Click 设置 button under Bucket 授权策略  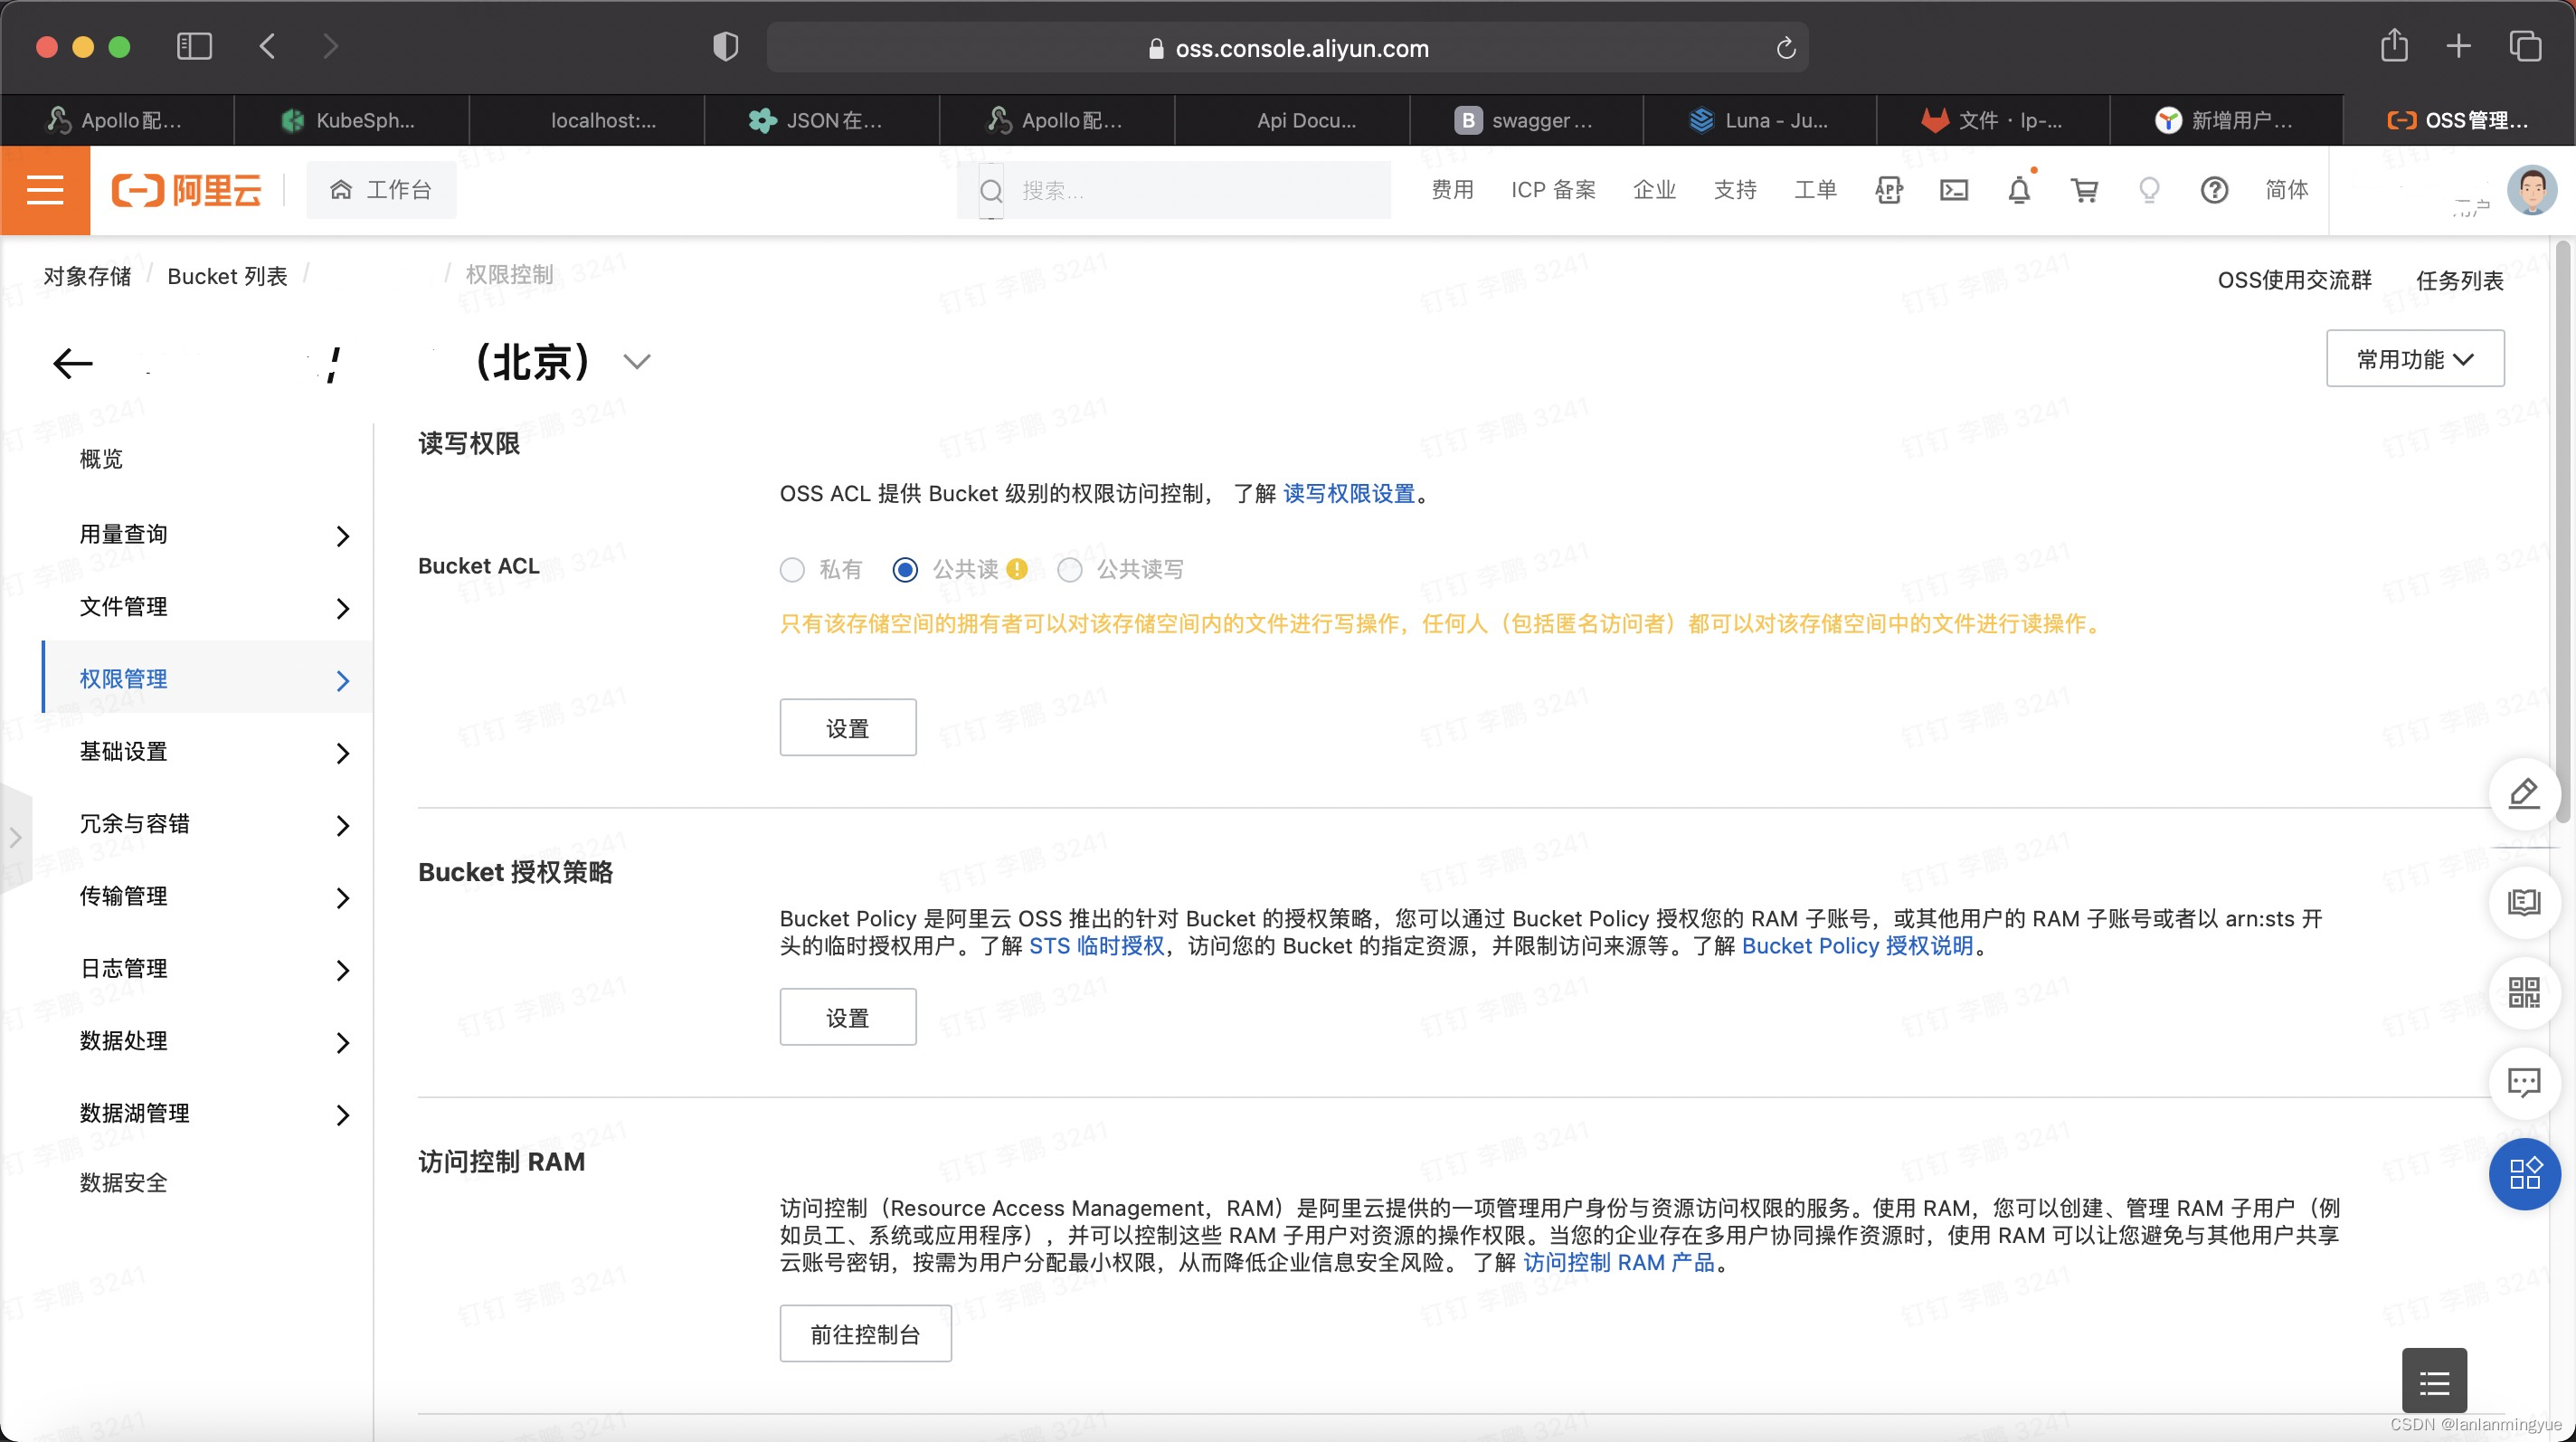[x=847, y=1017]
